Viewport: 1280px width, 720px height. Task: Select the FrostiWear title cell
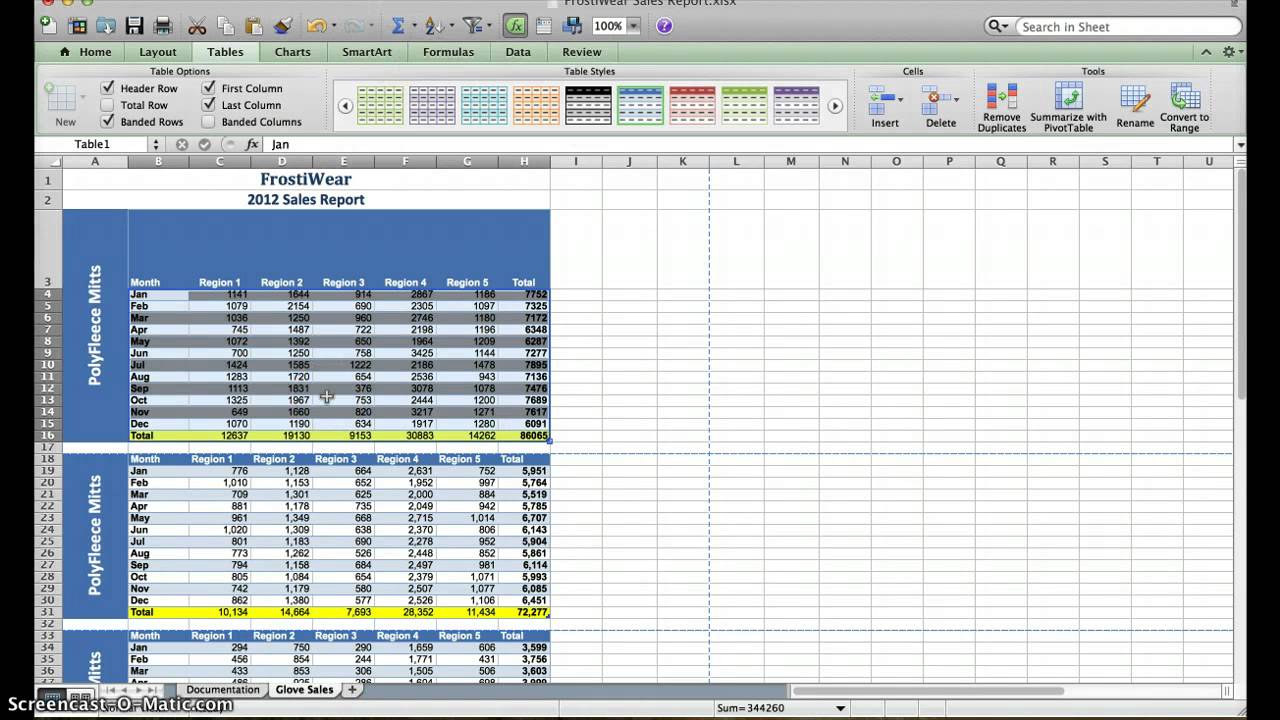[306, 179]
